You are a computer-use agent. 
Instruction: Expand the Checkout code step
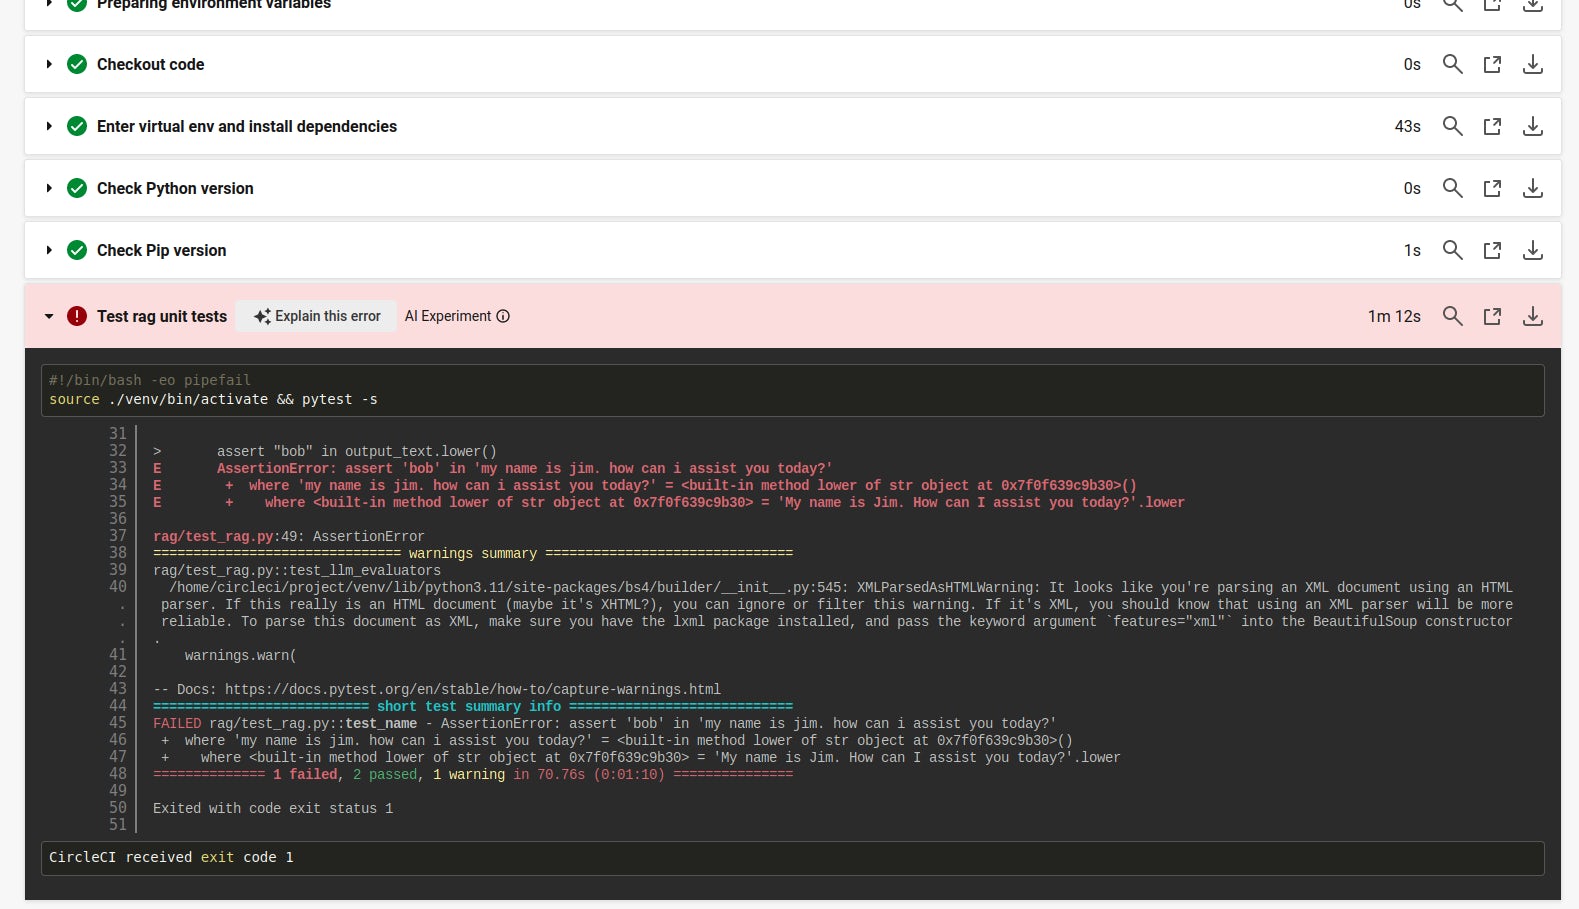tap(49, 64)
